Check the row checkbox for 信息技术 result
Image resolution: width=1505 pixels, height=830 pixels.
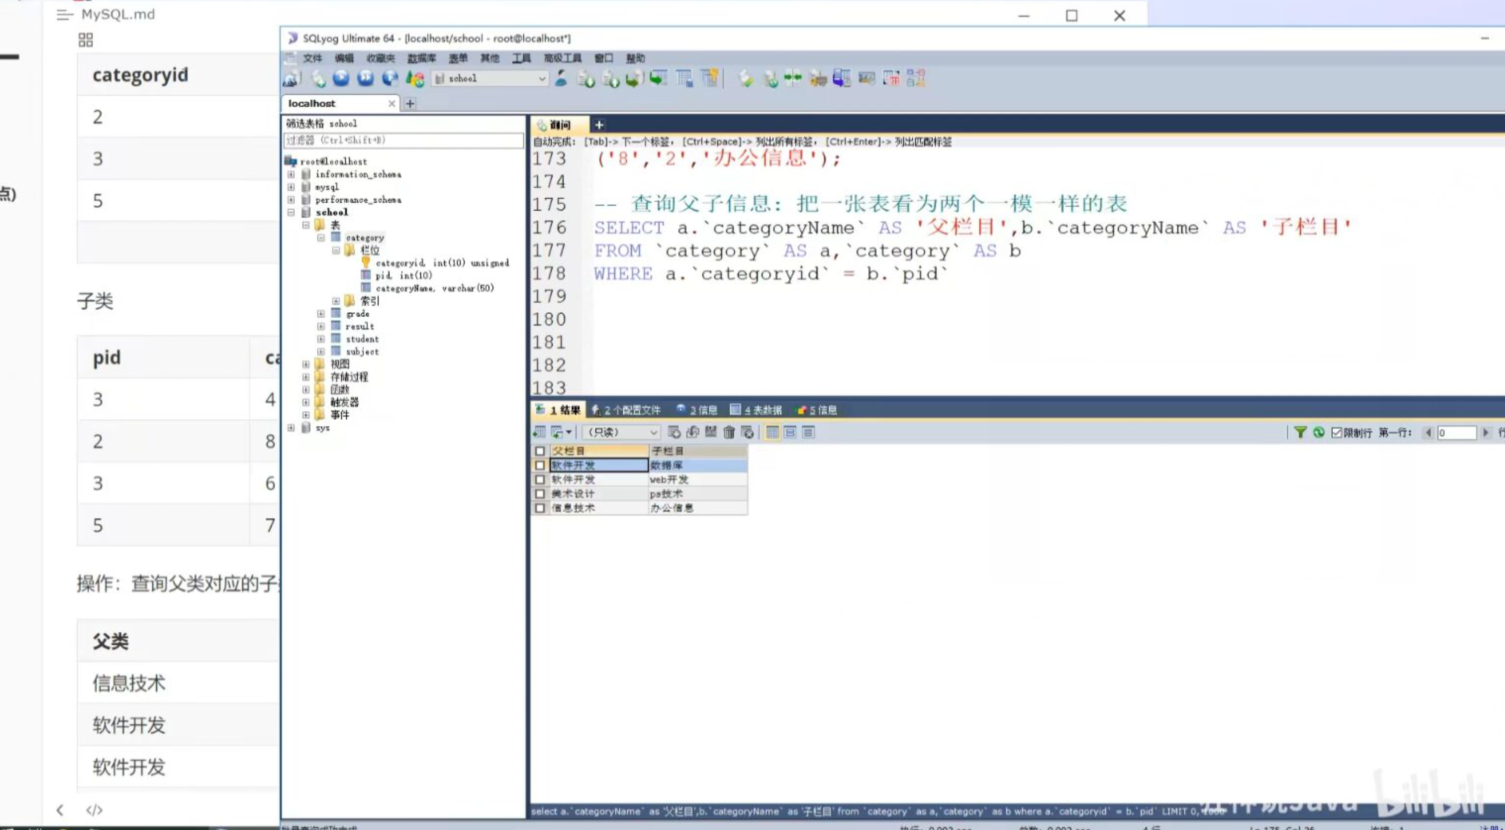[x=540, y=508]
